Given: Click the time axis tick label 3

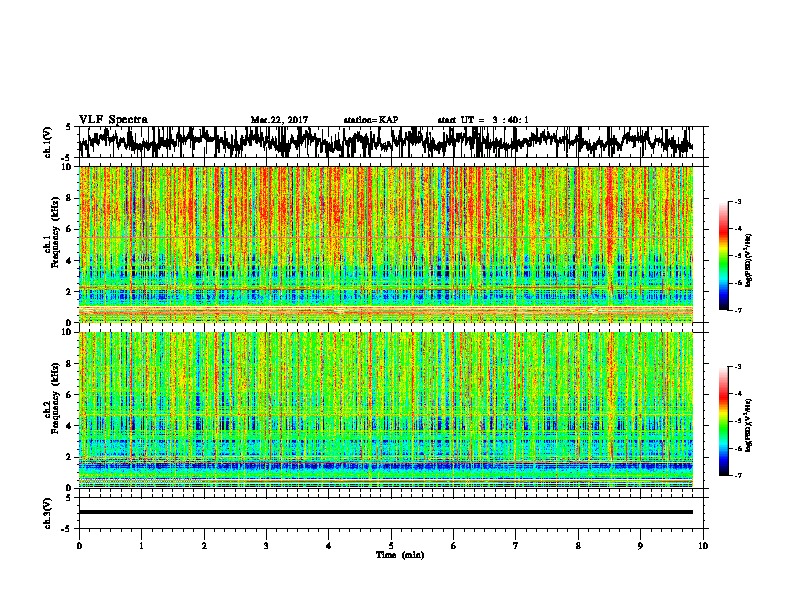Looking at the screenshot, I should [266, 546].
